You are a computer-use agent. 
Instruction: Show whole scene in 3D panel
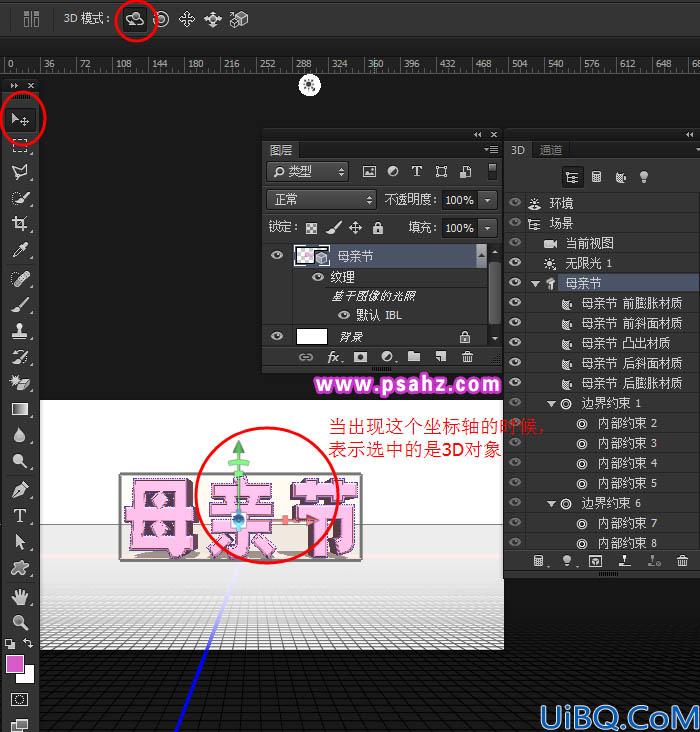[572, 177]
